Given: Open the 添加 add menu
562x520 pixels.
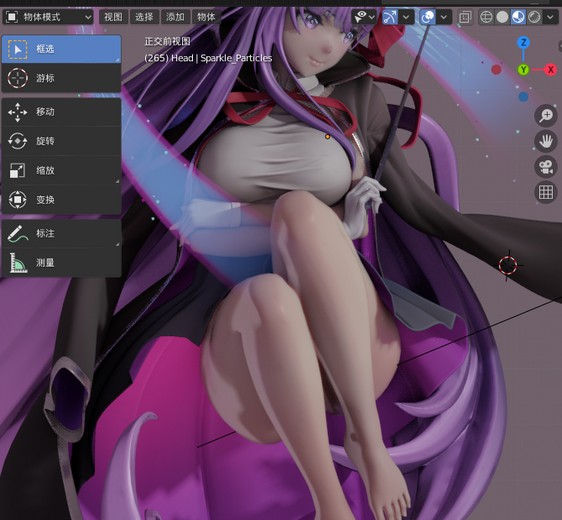Looking at the screenshot, I should [175, 17].
